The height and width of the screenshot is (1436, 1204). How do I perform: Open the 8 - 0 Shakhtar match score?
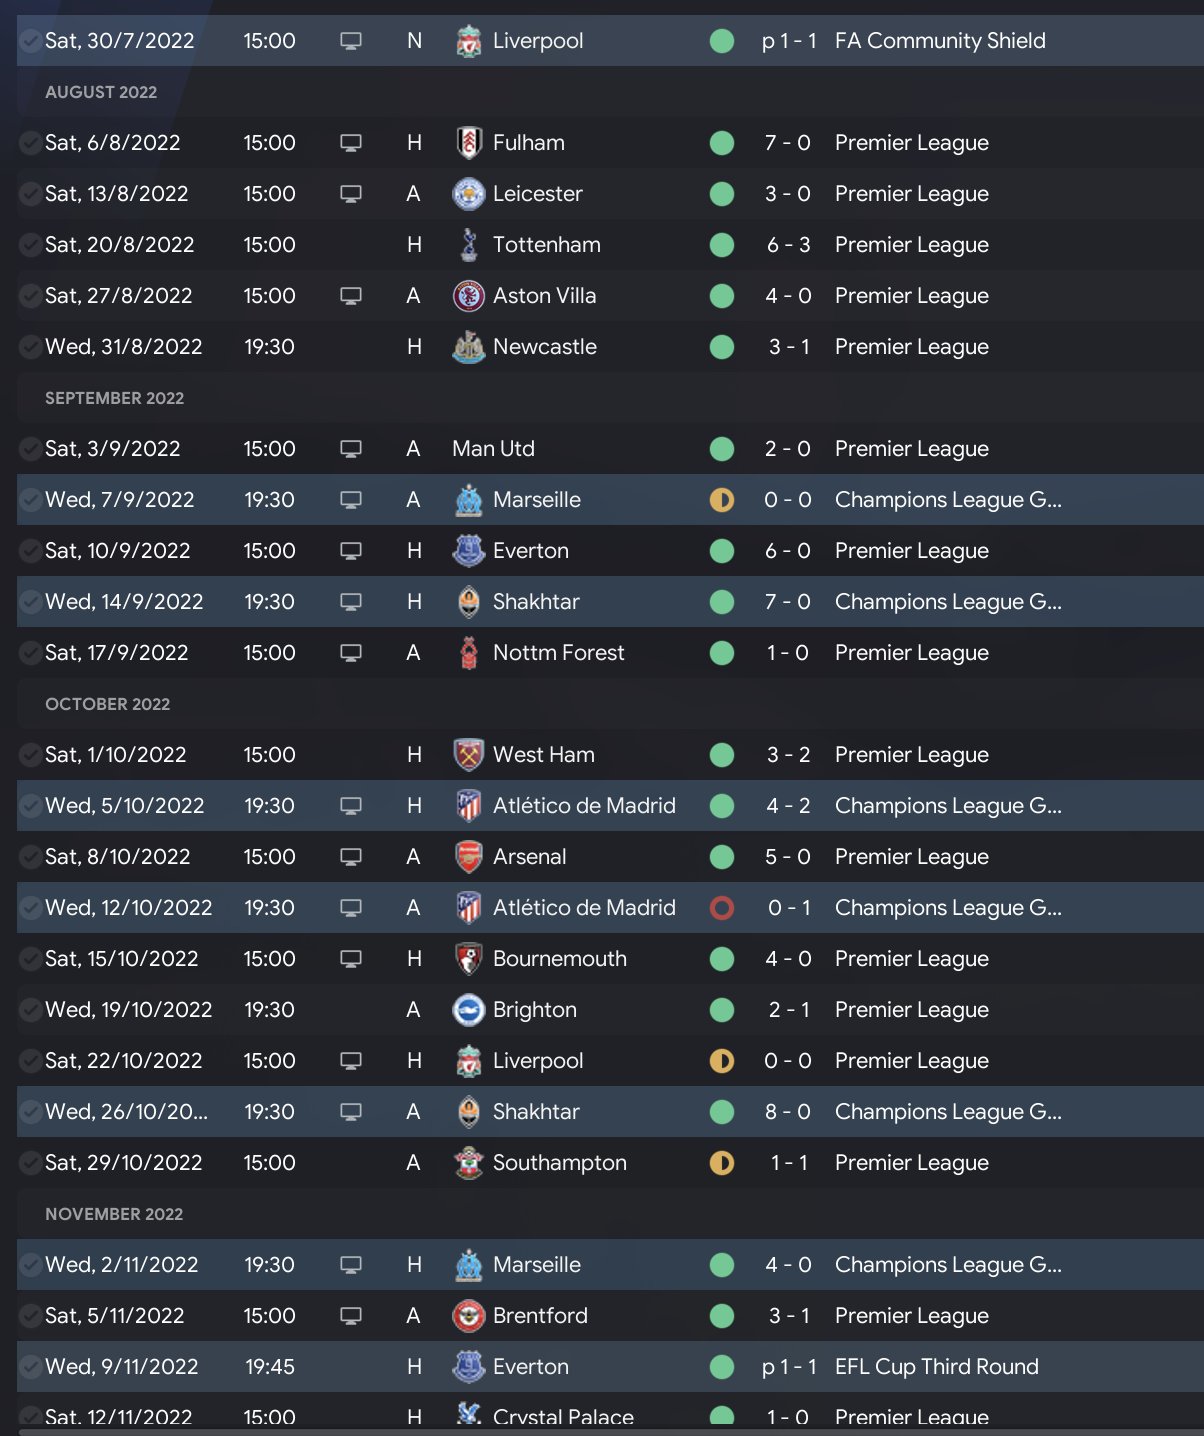click(x=788, y=1112)
